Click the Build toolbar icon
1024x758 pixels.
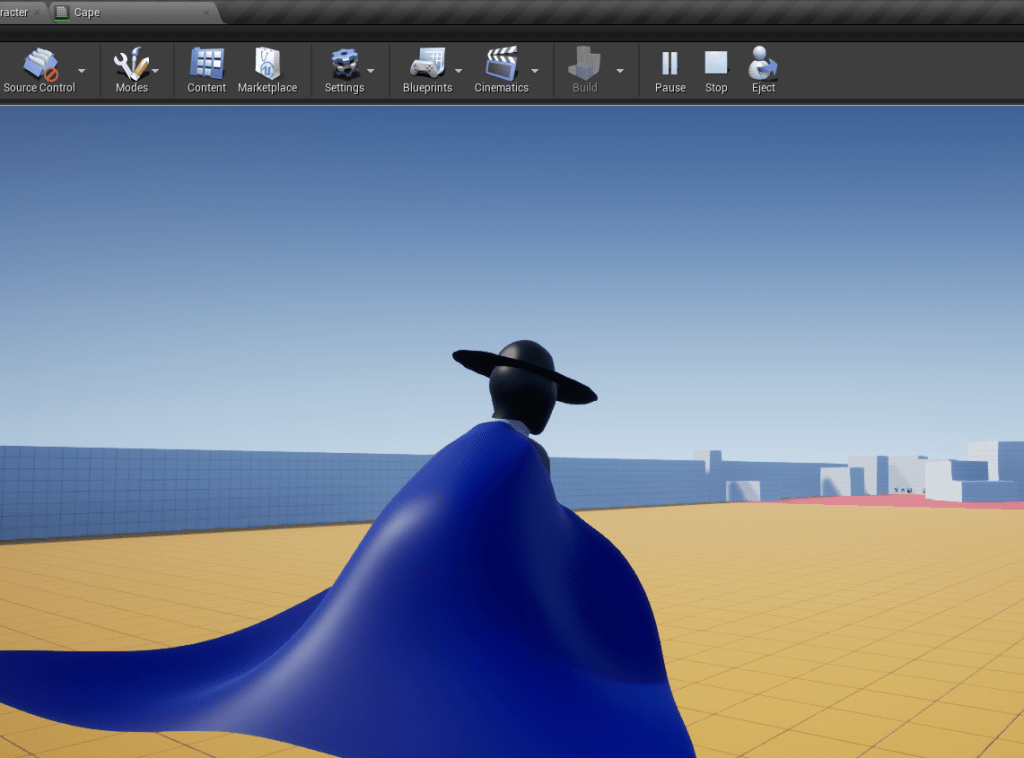(584, 65)
